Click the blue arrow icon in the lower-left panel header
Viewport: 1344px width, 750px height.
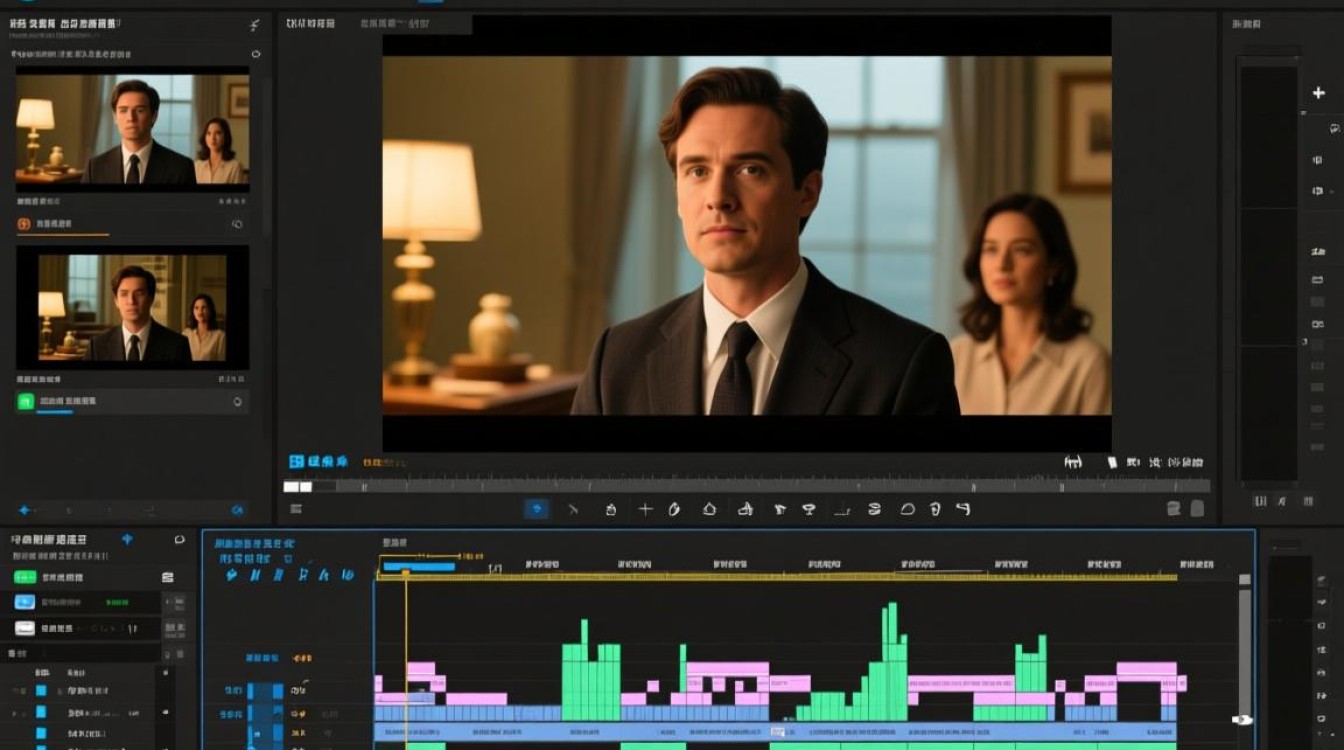pyautogui.click(x=127, y=539)
